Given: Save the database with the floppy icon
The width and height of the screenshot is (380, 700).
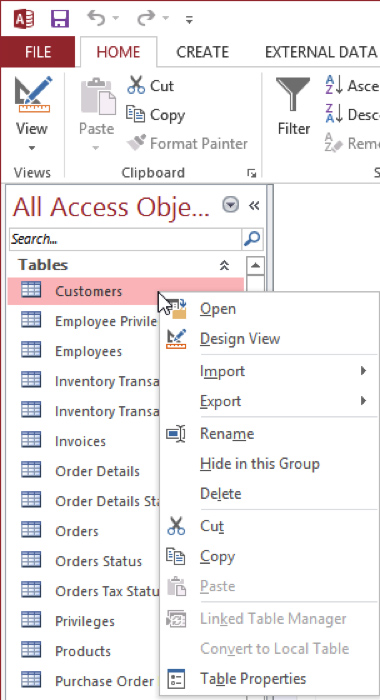Looking at the screenshot, I should 60,19.
